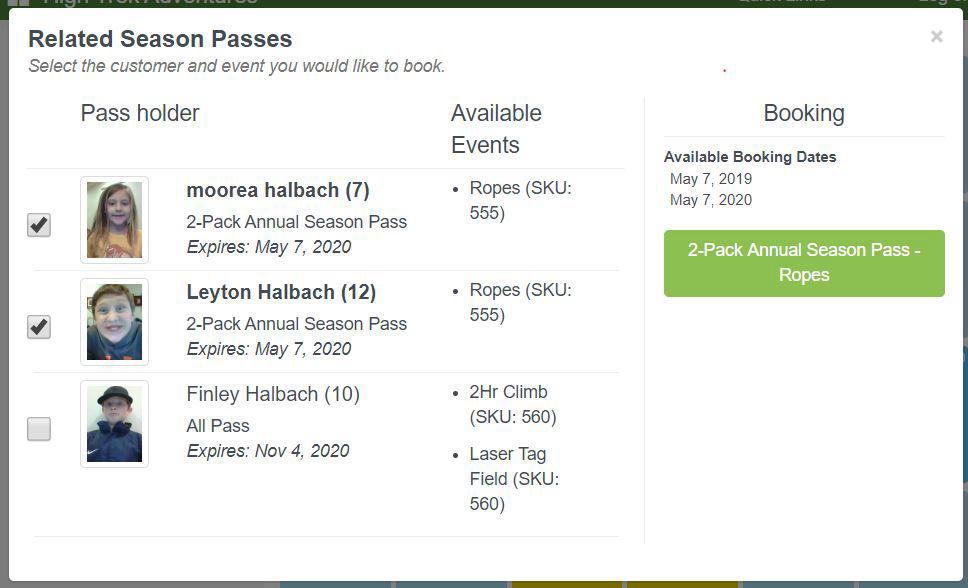Select Ropes event in moorea's row
This screenshot has width=968, height=588.
520,200
